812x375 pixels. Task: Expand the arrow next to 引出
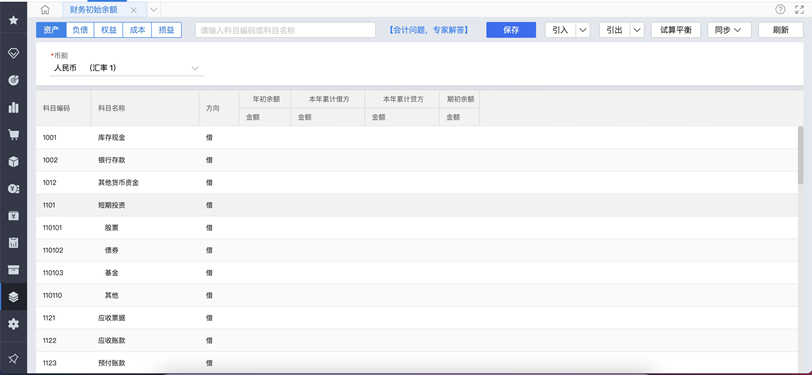pos(637,30)
